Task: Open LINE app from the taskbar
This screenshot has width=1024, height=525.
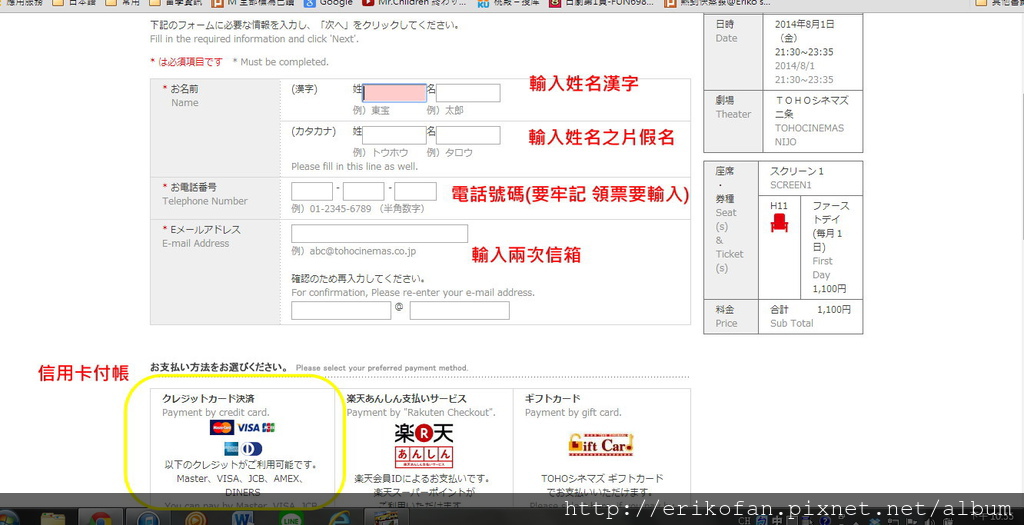Action: [291, 520]
